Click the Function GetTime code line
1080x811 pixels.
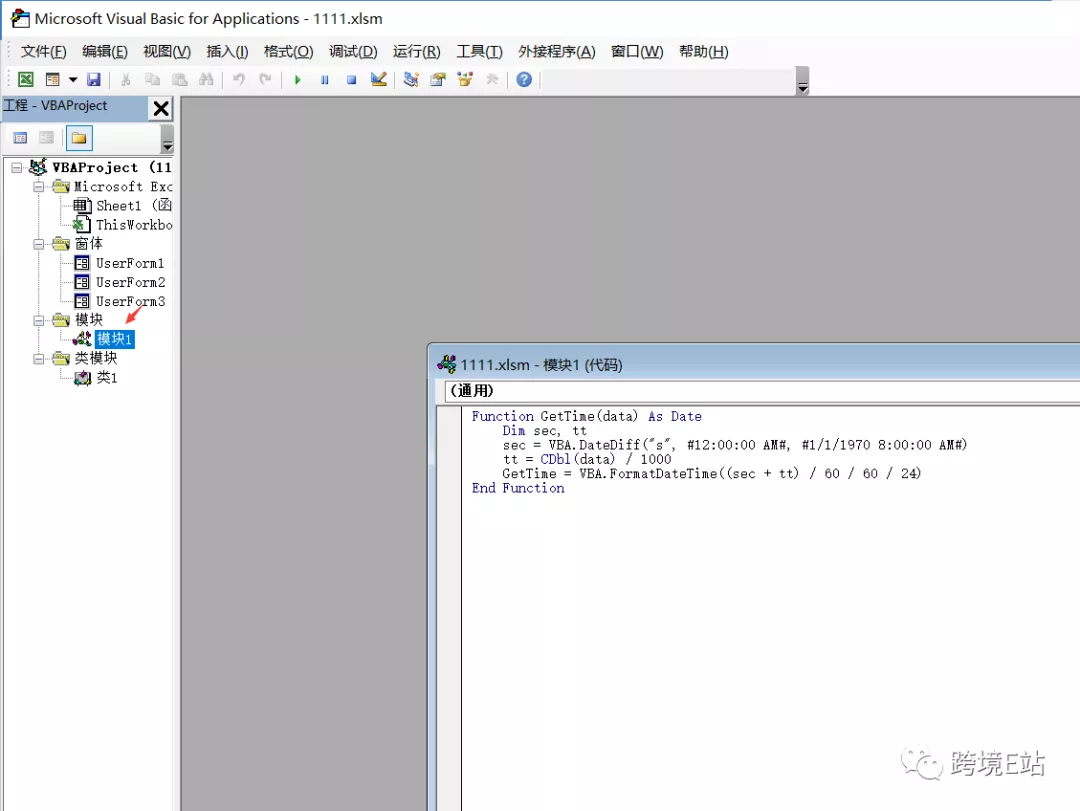point(587,416)
